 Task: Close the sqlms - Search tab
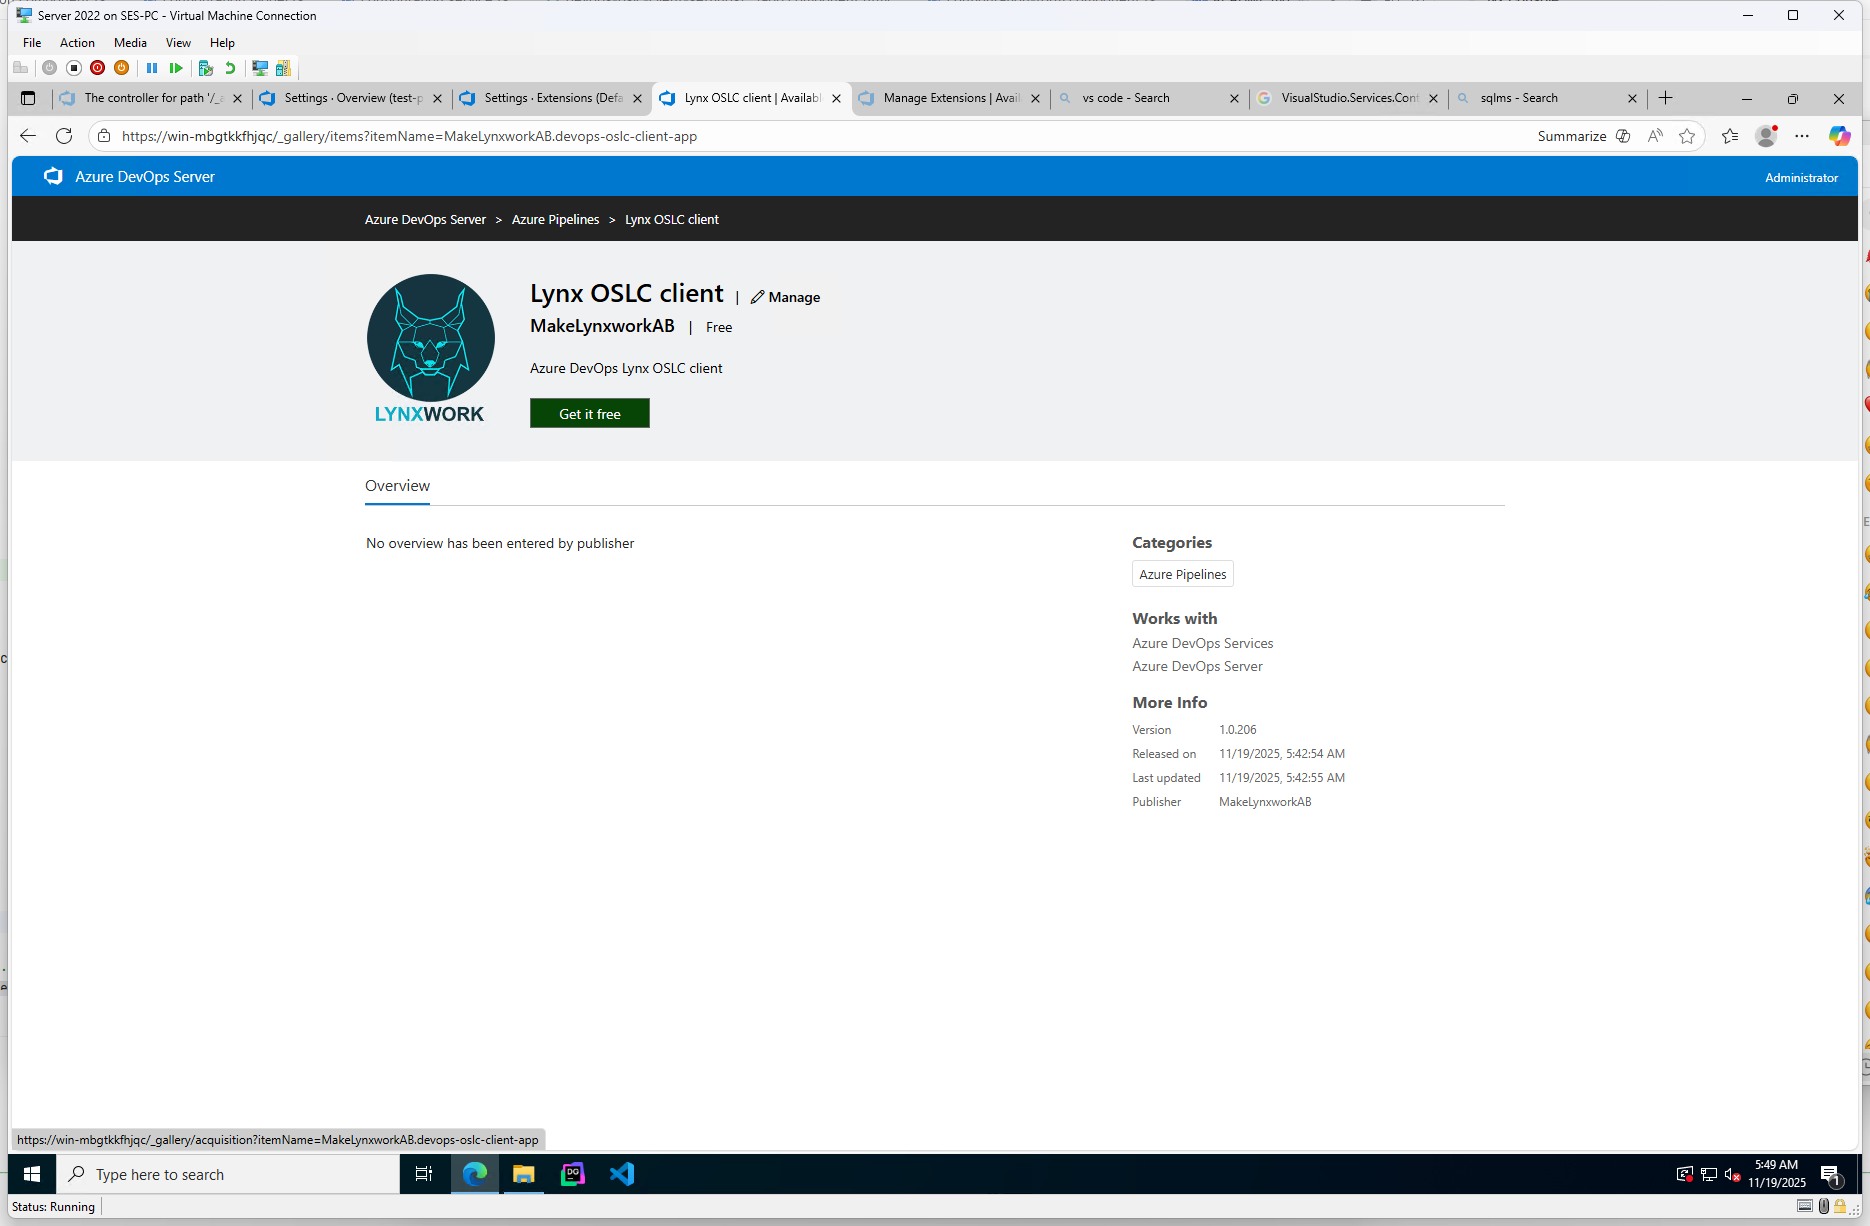pyautogui.click(x=1632, y=98)
